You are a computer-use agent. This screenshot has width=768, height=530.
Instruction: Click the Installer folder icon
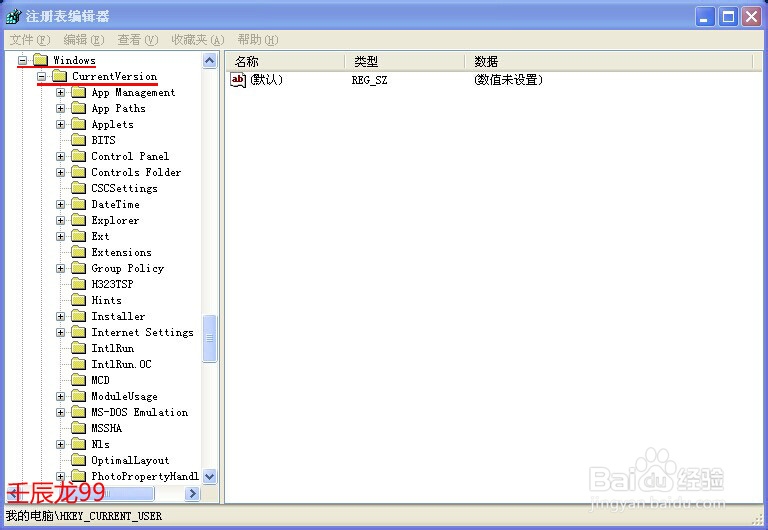click(x=78, y=316)
